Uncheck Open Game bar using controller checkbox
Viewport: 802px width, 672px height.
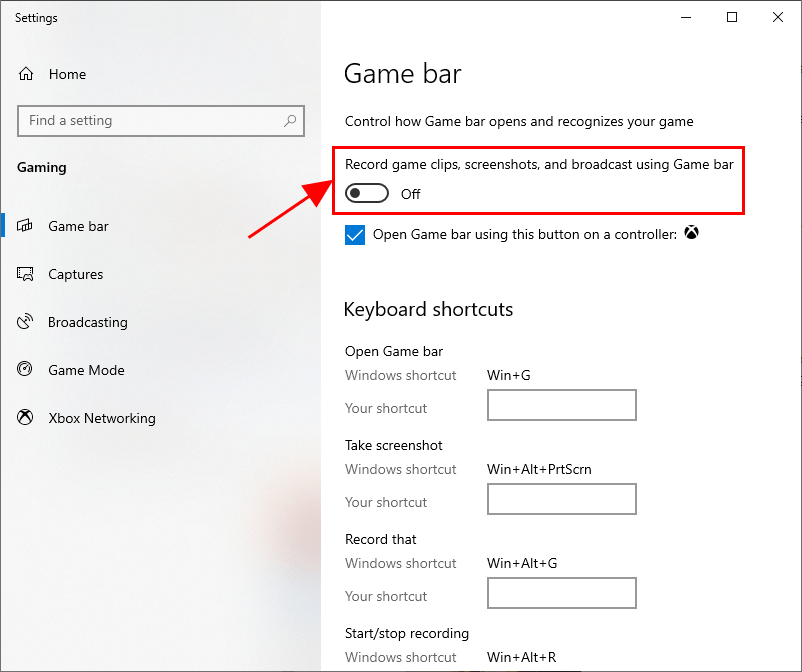coord(355,235)
